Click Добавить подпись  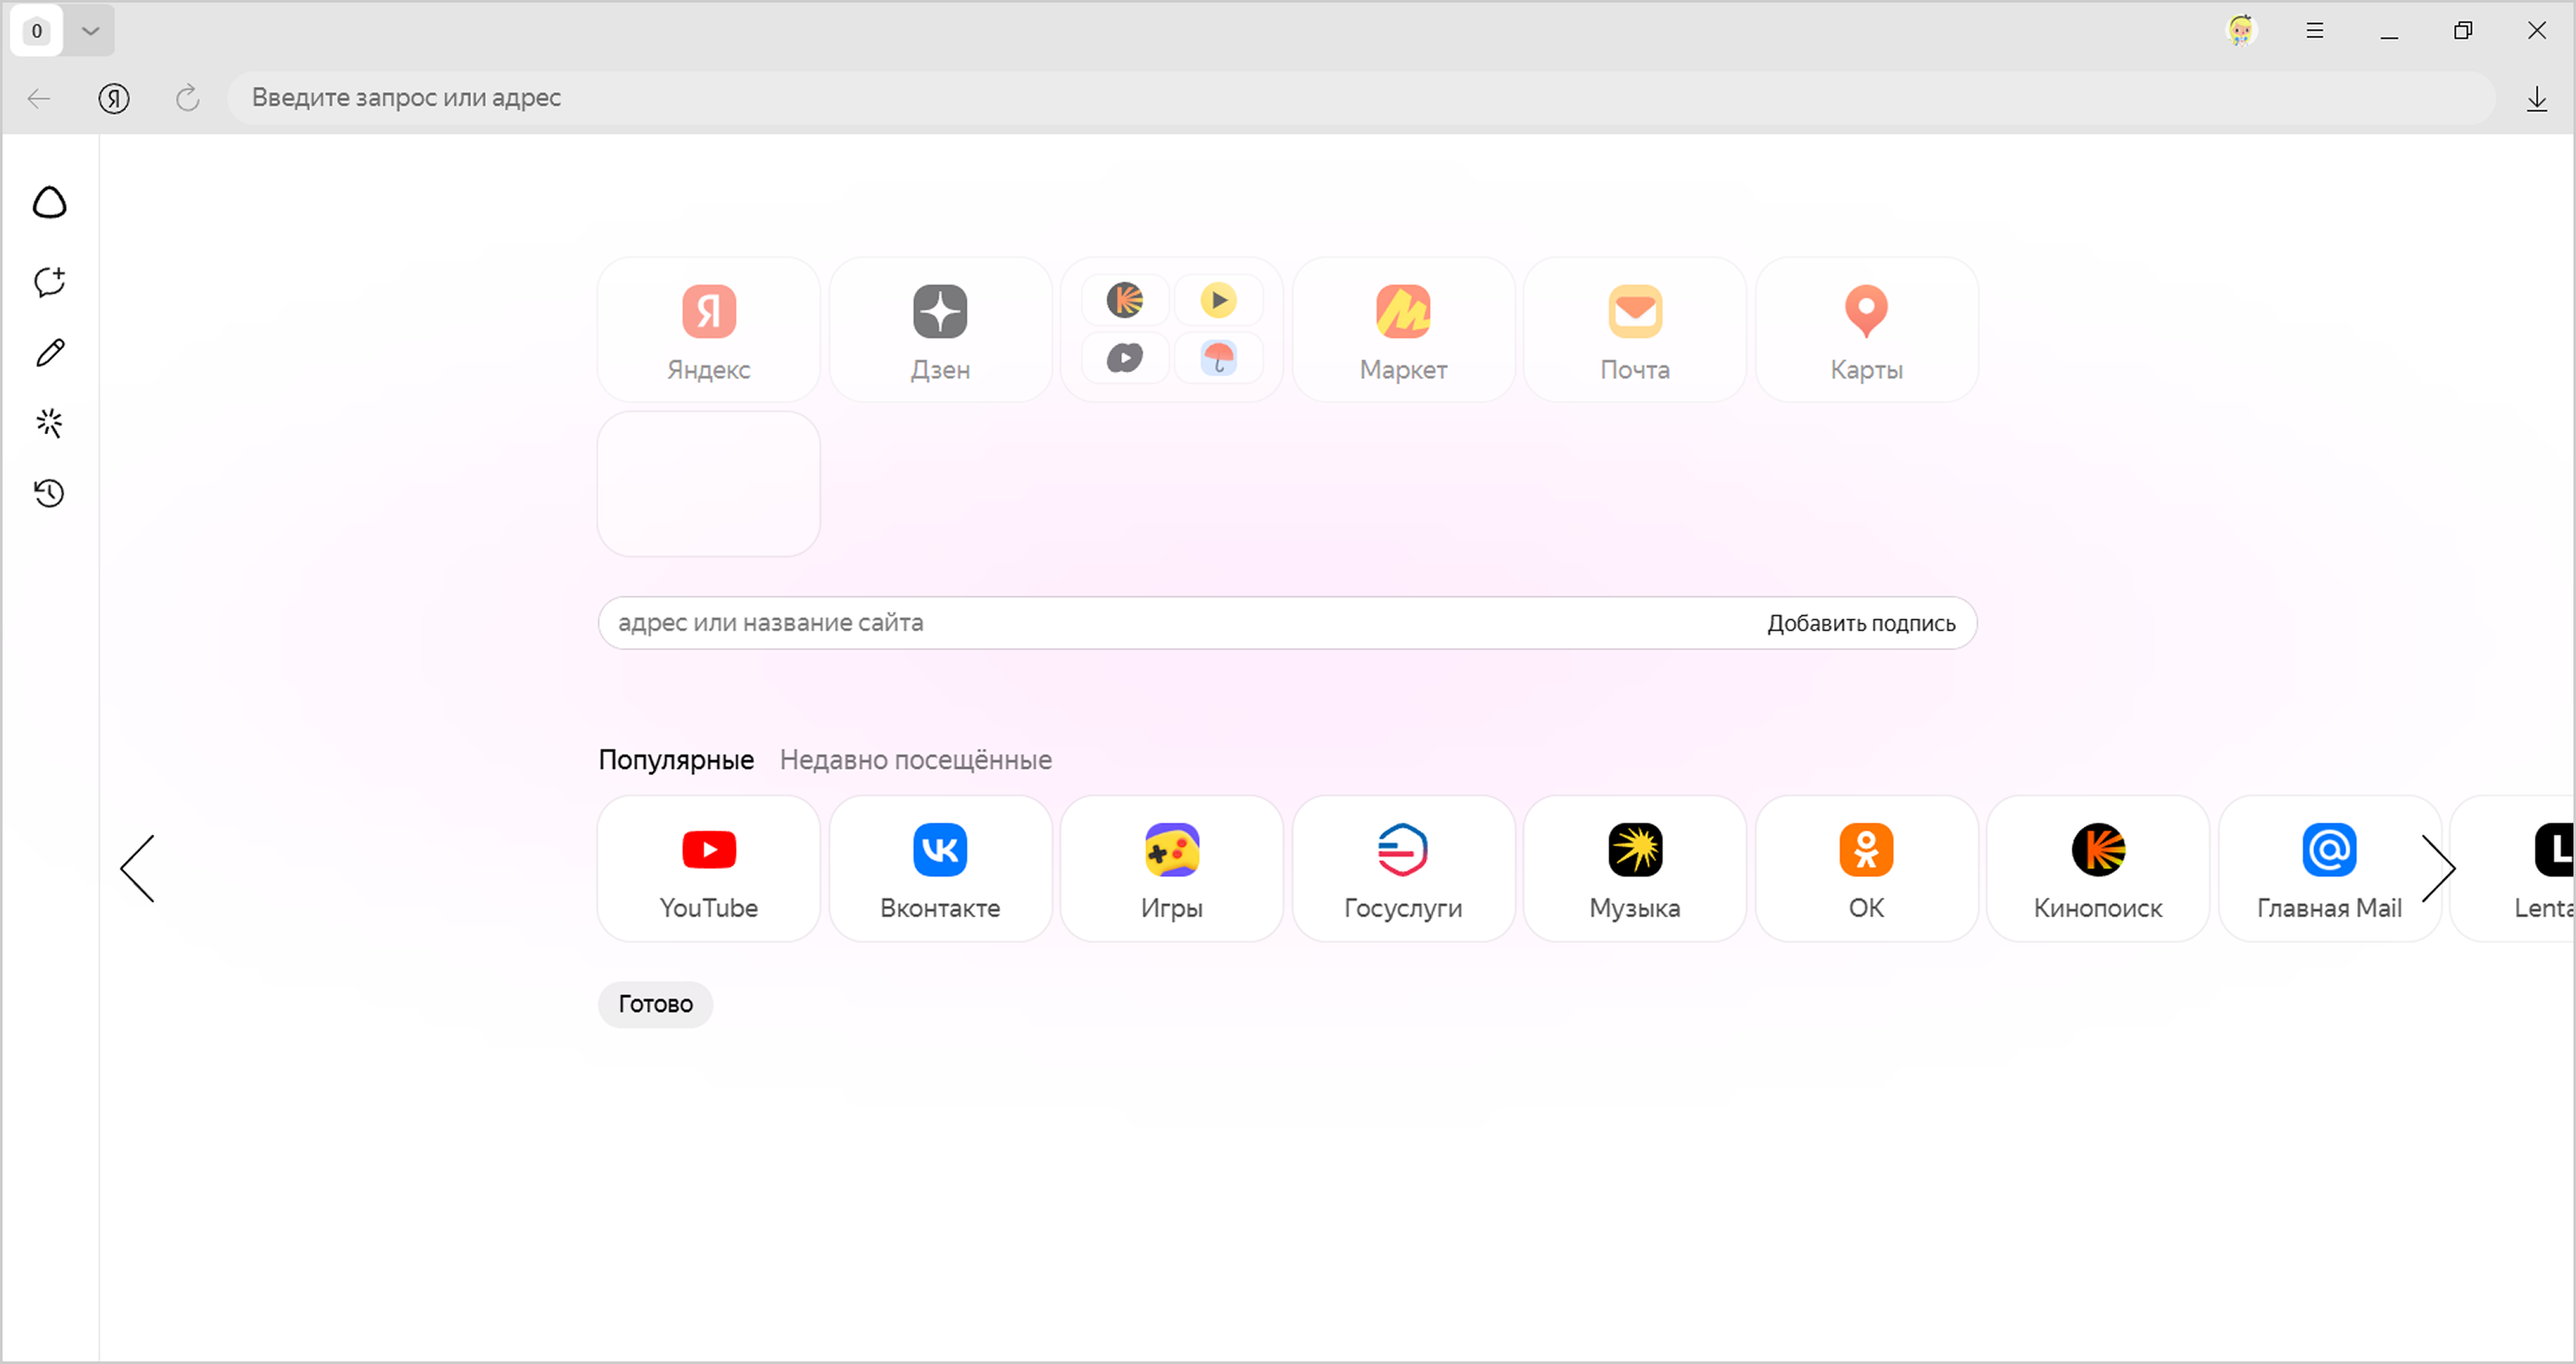tap(1861, 623)
